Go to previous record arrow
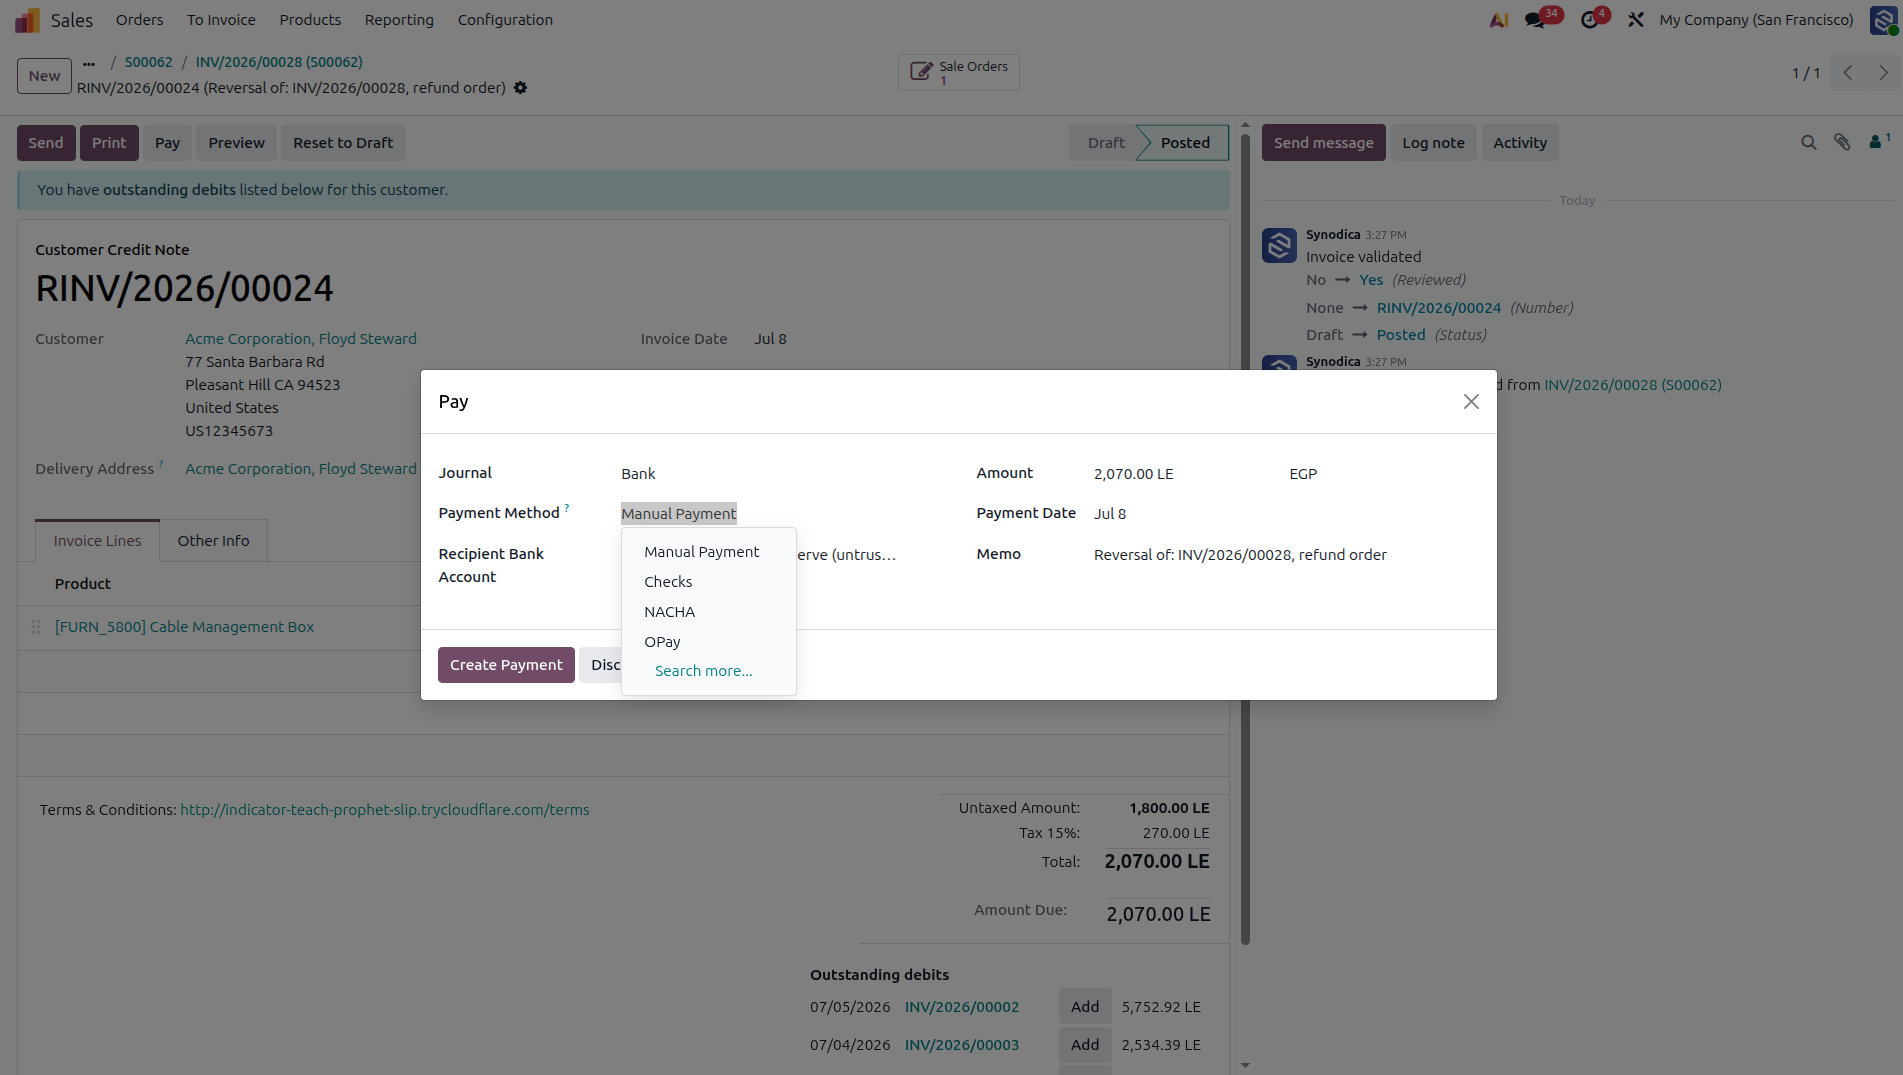This screenshot has width=1903, height=1075. [1848, 73]
